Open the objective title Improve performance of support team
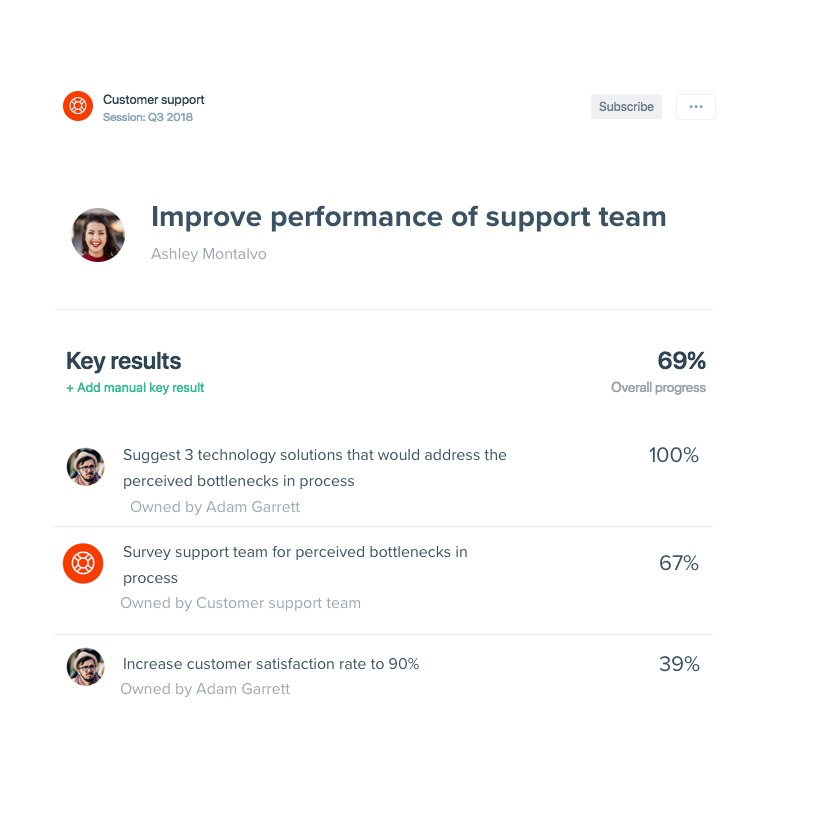 [x=408, y=217]
